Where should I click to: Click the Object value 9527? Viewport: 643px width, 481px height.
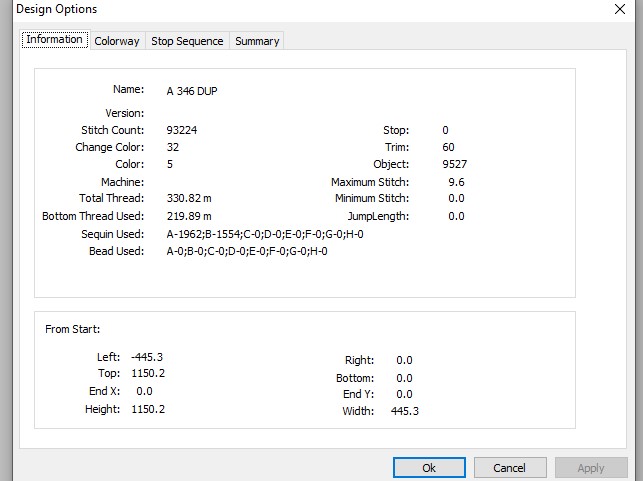point(454,164)
